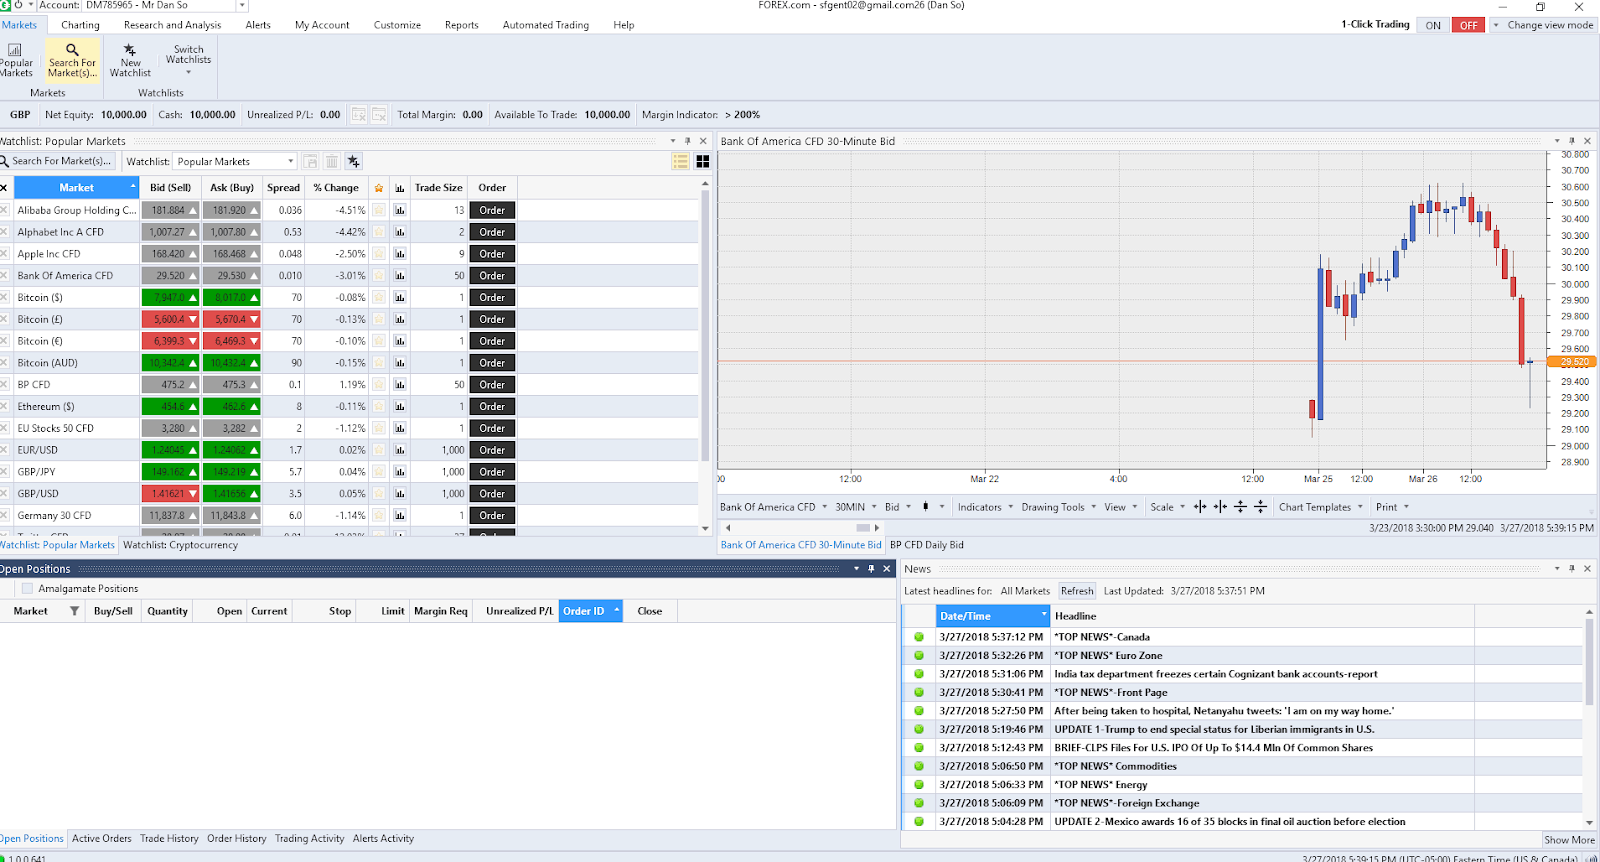This screenshot has height=862, width=1600.
Task: Filter the Market column in Open Positions
Action: (74, 611)
